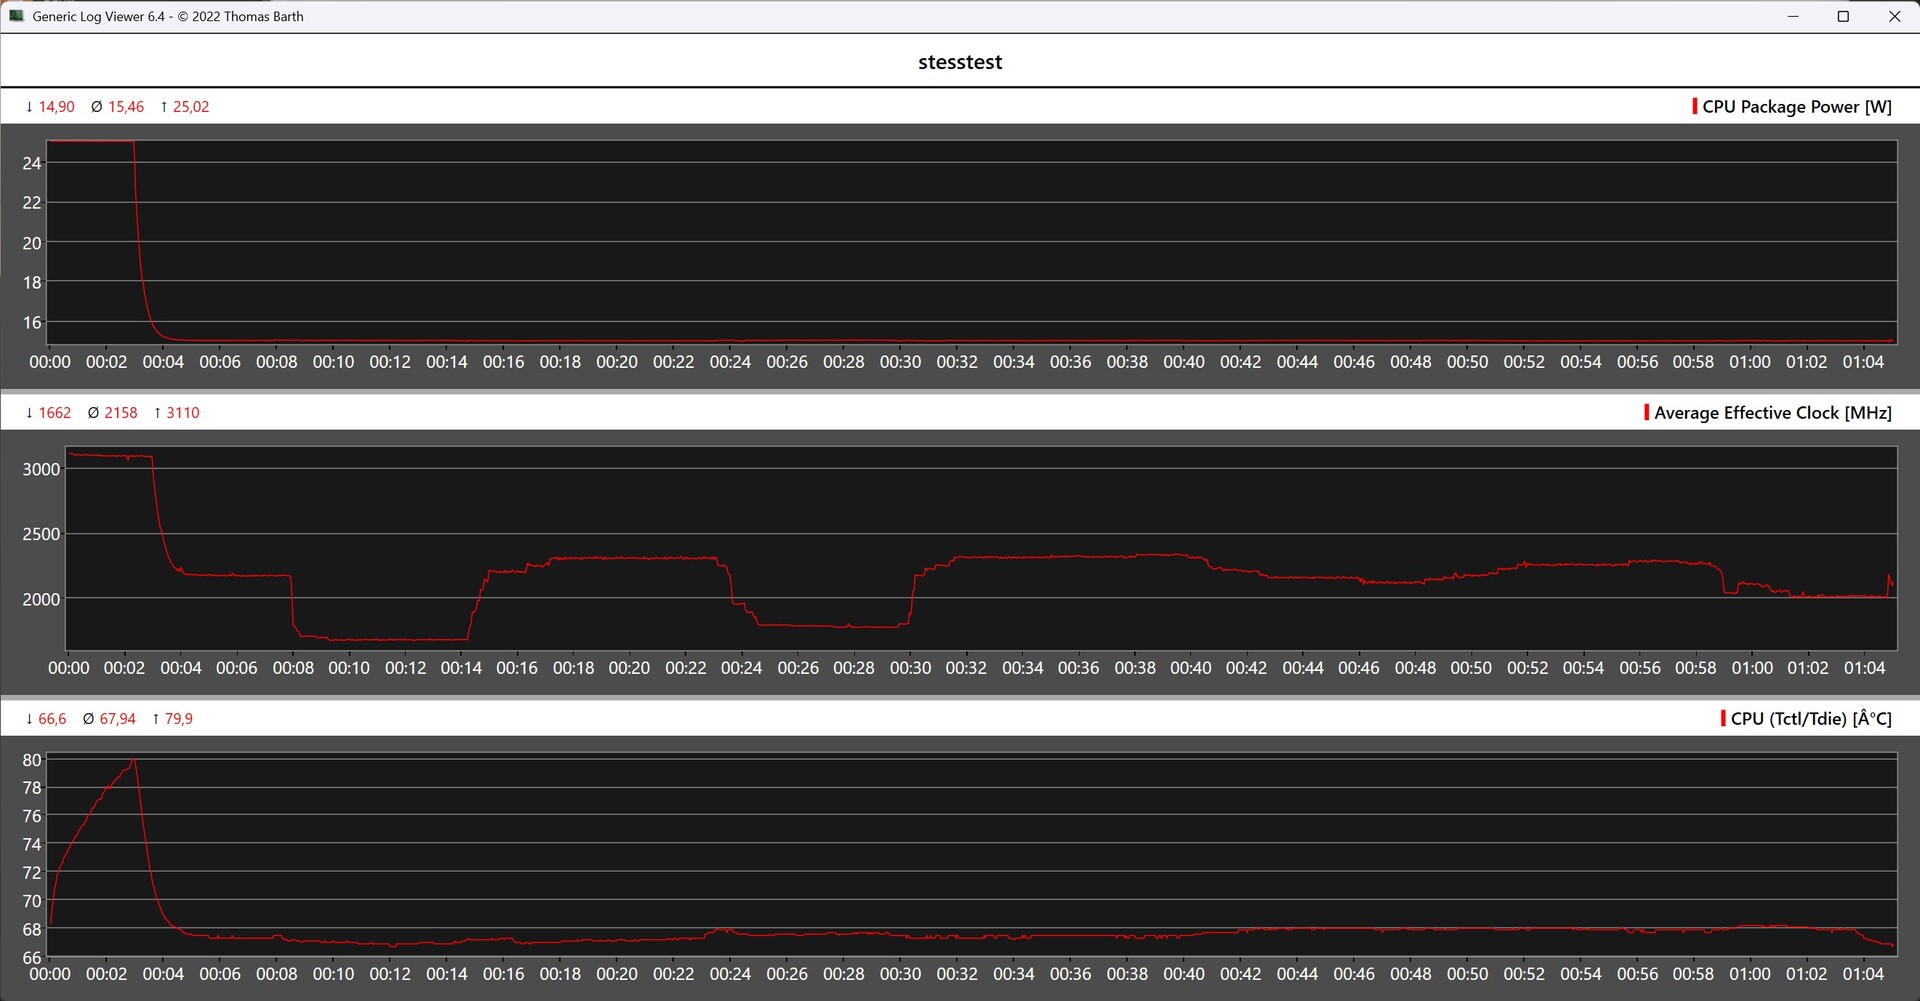Click the Average Effective Clock graph plot area
The height and width of the screenshot is (1001, 1920).
[981, 548]
